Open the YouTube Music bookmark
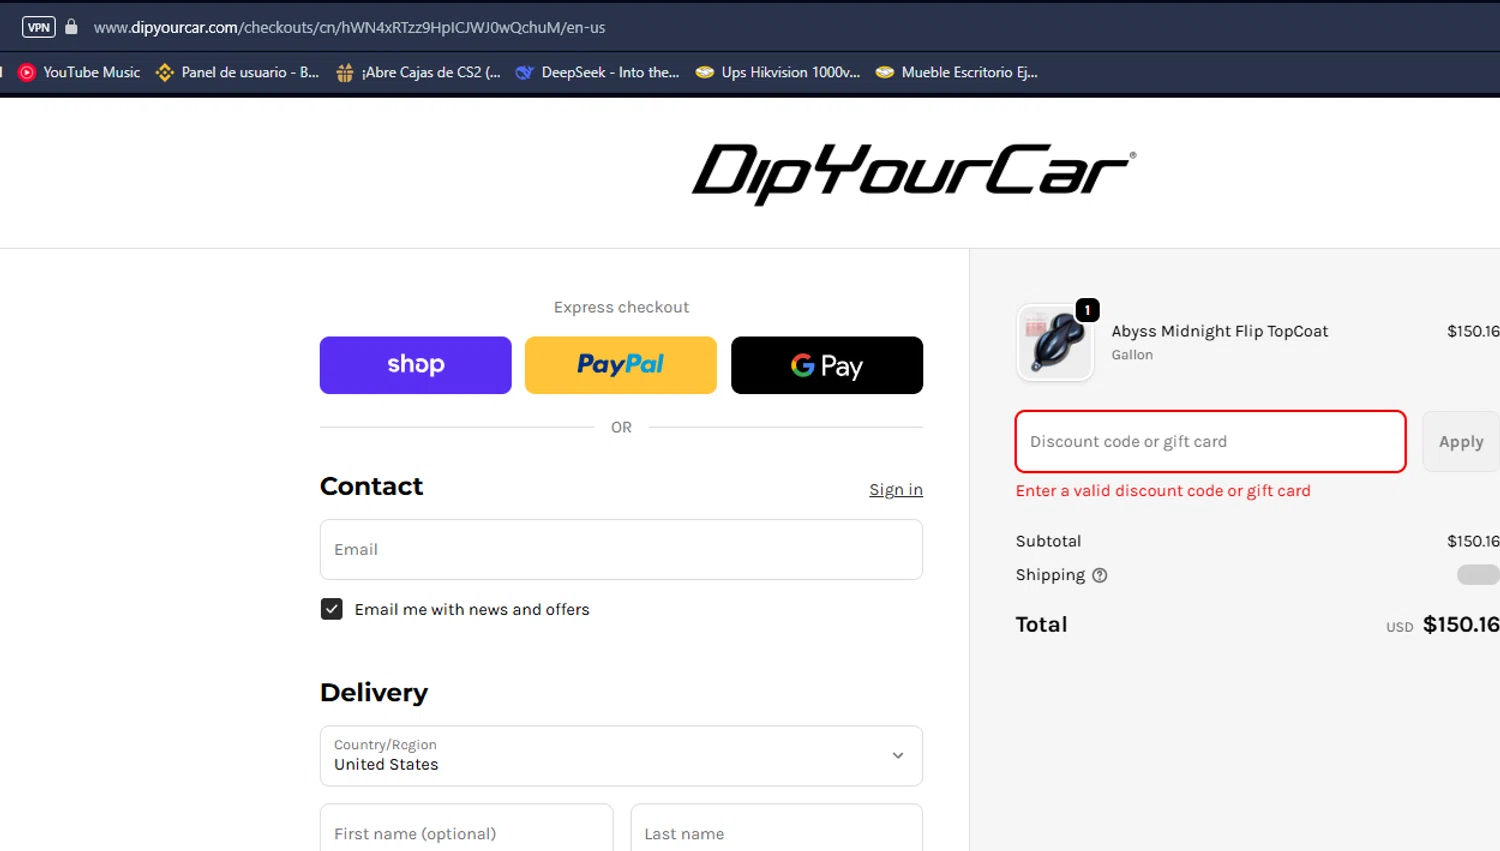 click(80, 72)
